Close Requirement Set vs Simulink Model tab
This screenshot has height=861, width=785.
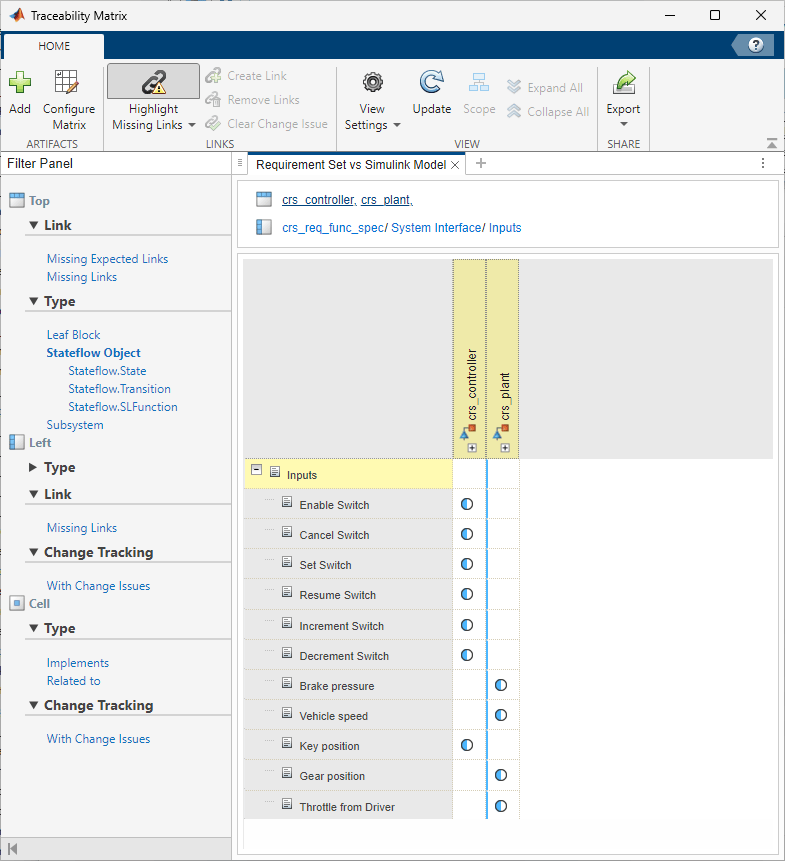(x=455, y=165)
